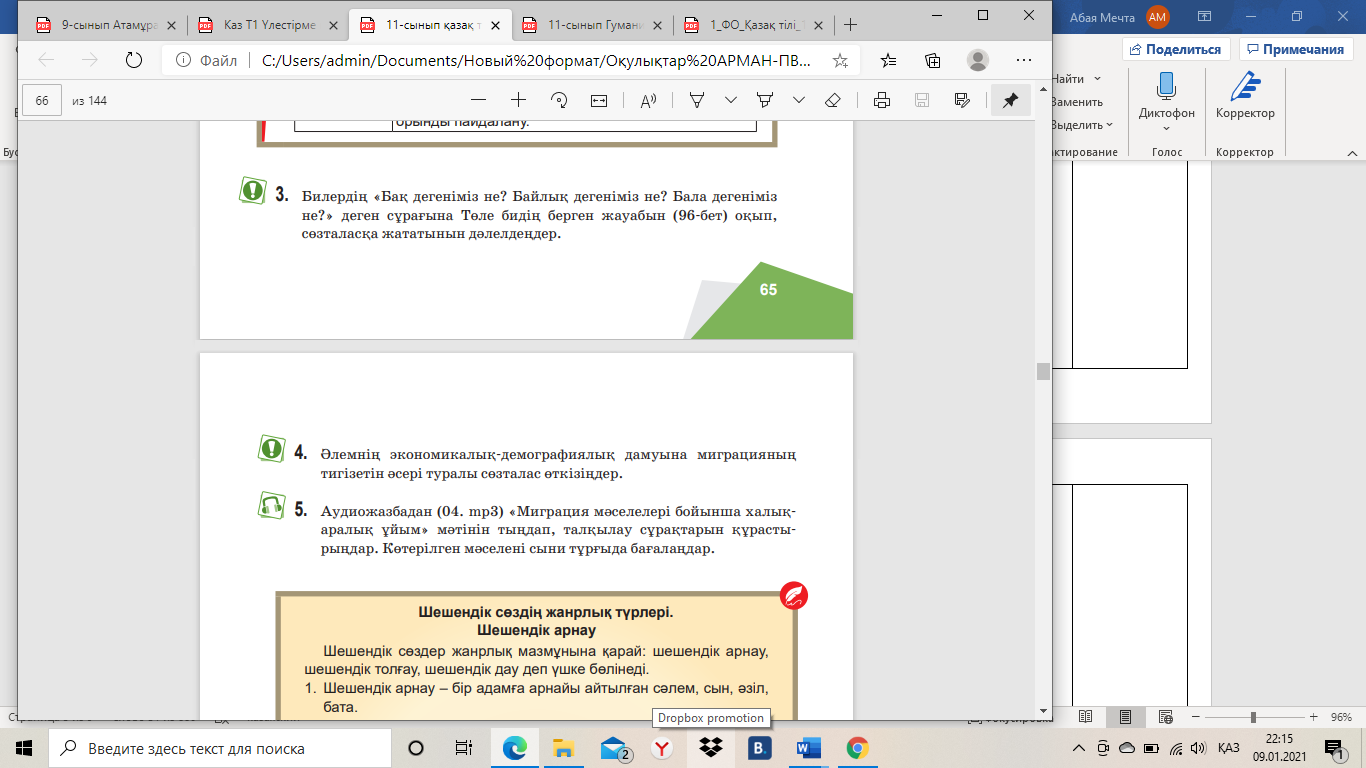Screen dimensions: 1366x768
Task: Close the Каз Т1 Үлестірме tab
Action: pos(333,25)
